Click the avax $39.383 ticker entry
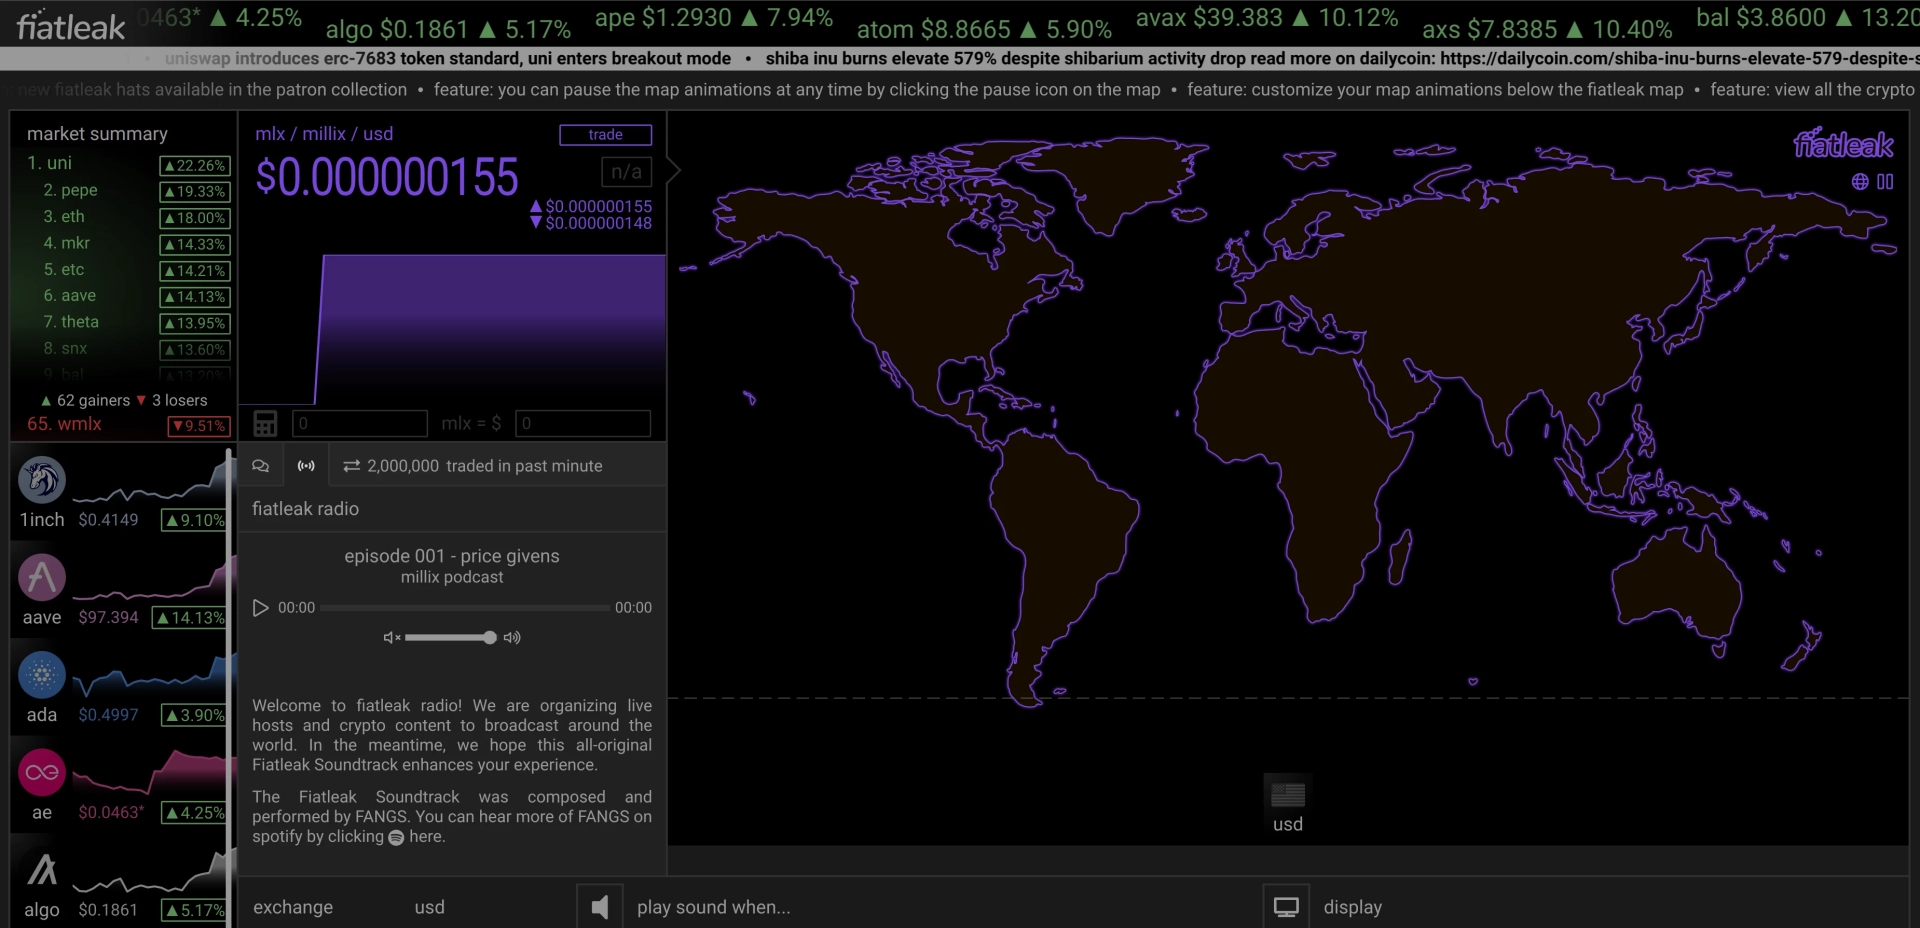The image size is (1920, 928). point(1267,18)
